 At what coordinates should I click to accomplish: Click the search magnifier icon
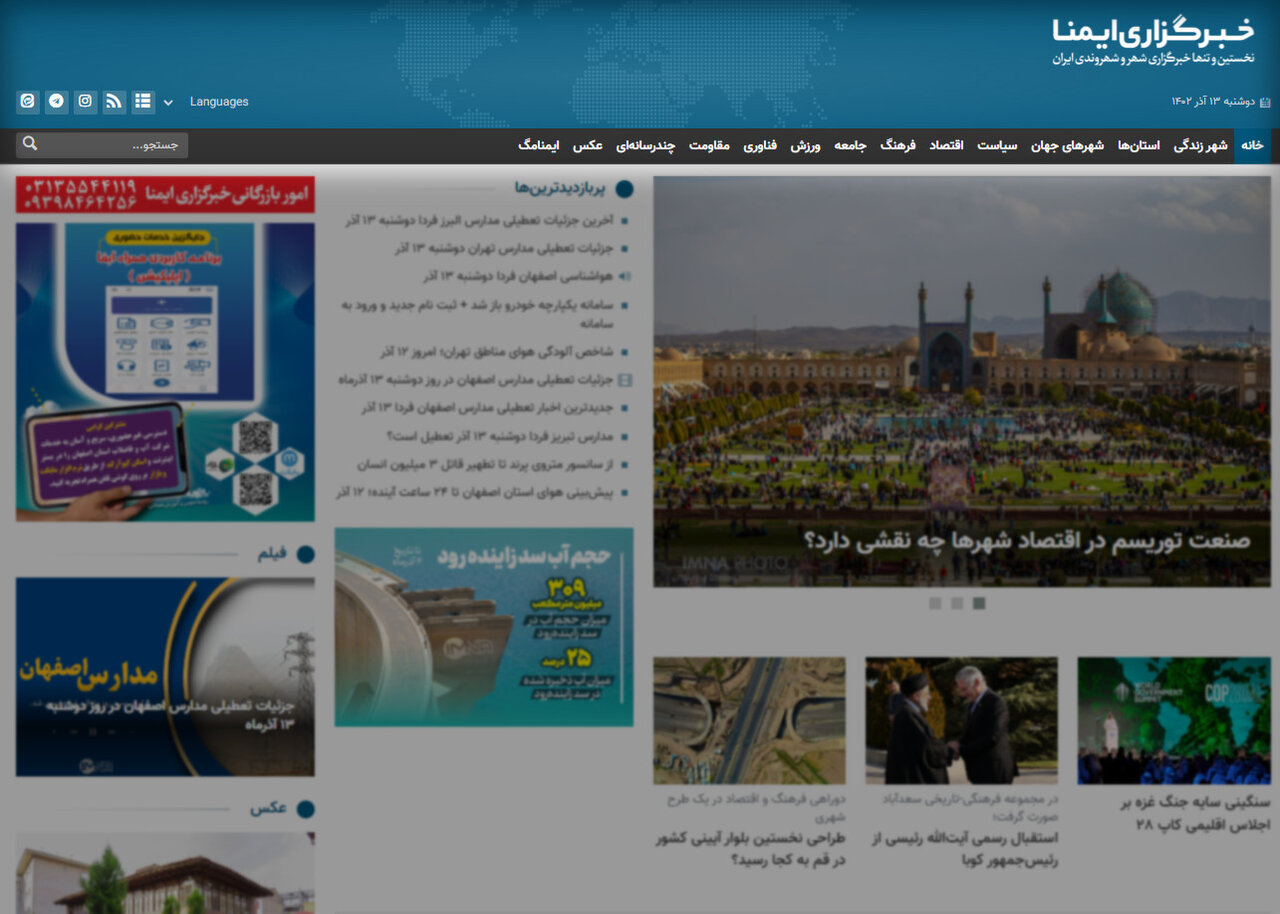(x=29, y=144)
